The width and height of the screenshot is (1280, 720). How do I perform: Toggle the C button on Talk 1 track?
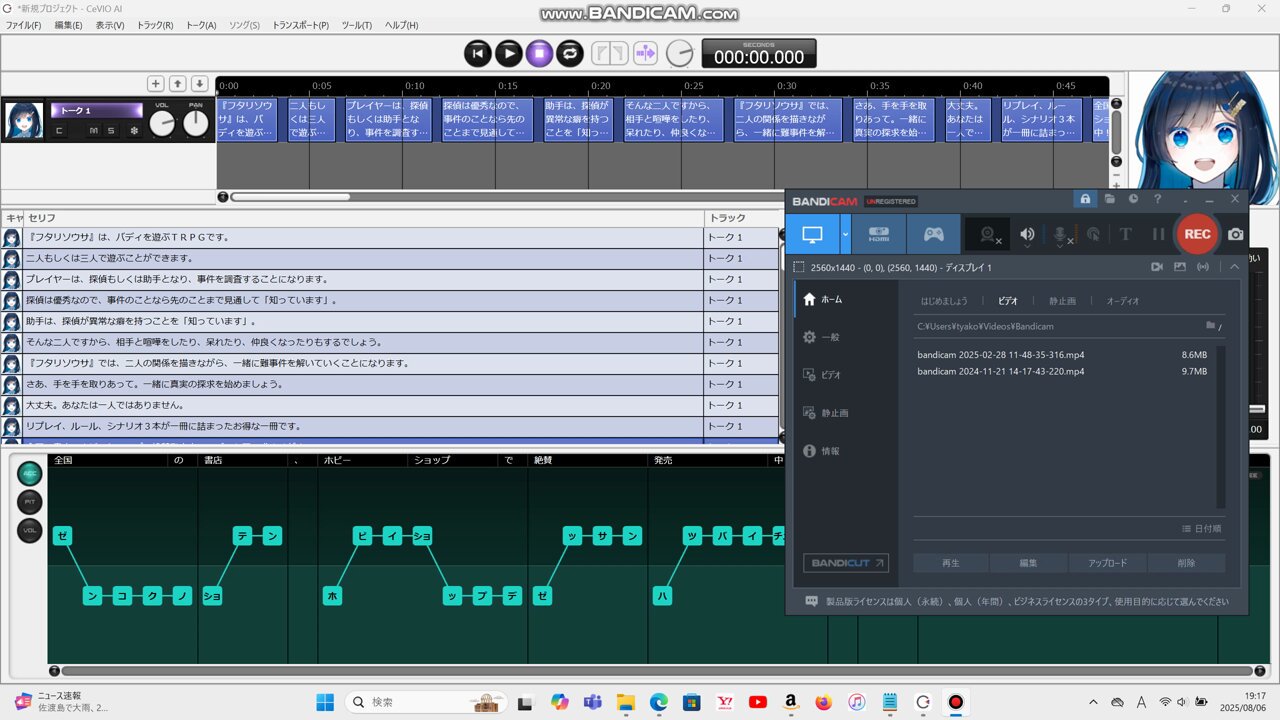pyautogui.click(x=59, y=131)
